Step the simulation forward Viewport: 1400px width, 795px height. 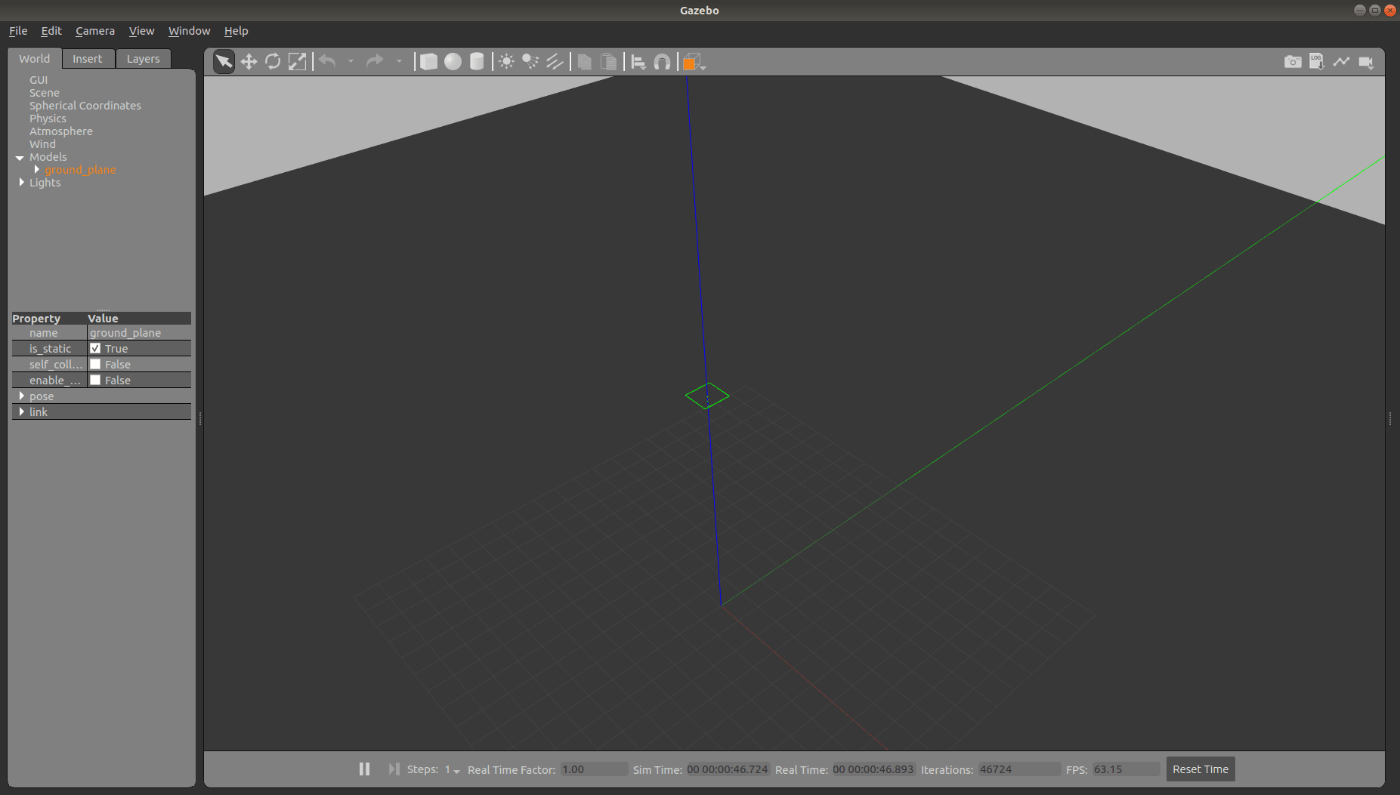[x=394, y=769]
